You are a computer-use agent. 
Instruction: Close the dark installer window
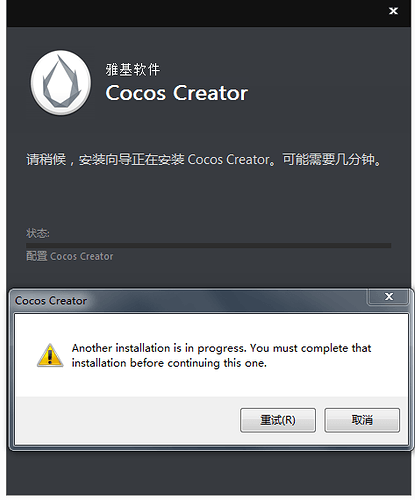[x=393, y=11]
